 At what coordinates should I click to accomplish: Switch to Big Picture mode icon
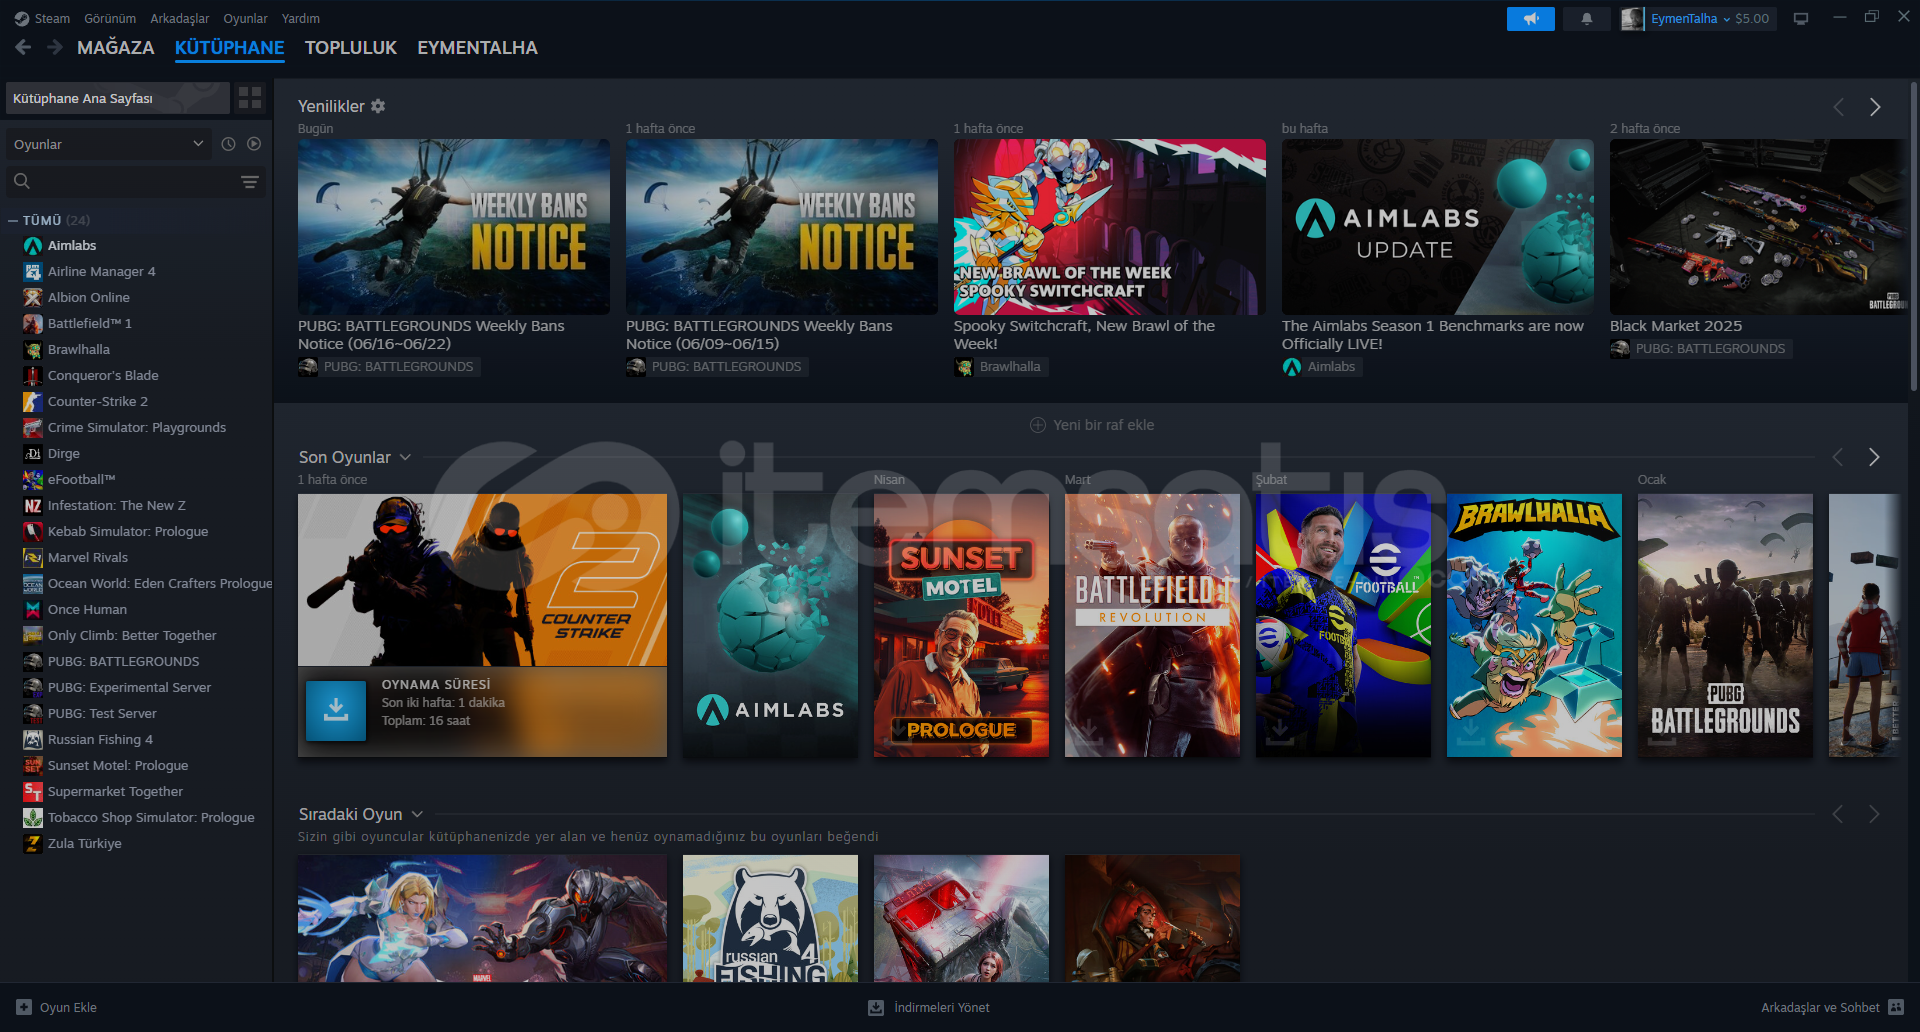[1801, 19]
